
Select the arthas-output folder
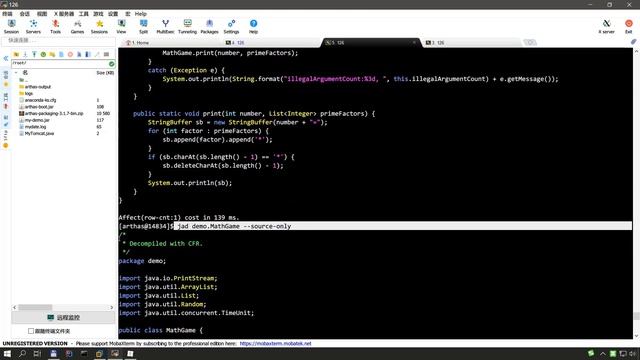(x=38, y=87)
